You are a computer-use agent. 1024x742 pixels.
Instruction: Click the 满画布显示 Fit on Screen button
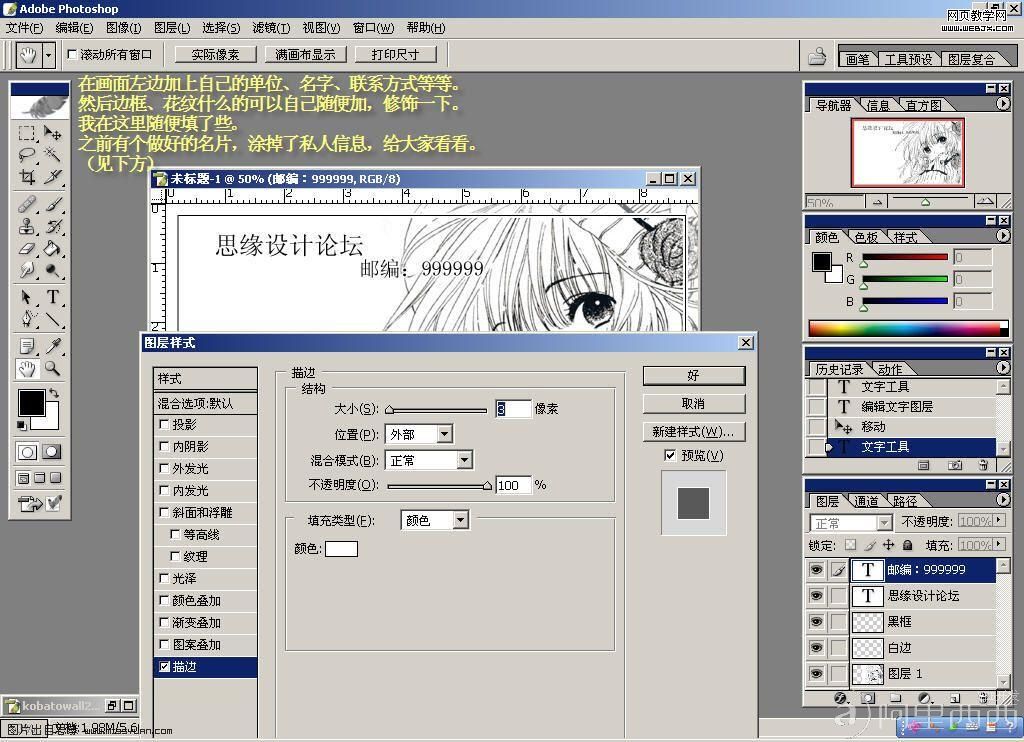coord(305,55)
